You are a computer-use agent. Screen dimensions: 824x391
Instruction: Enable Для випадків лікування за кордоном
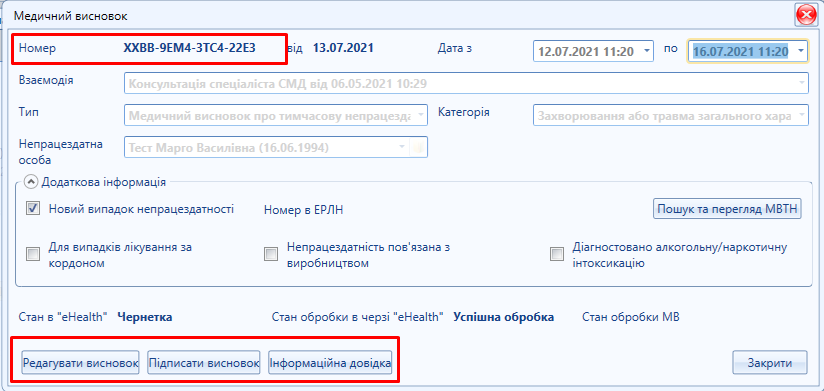pos(33,255)
